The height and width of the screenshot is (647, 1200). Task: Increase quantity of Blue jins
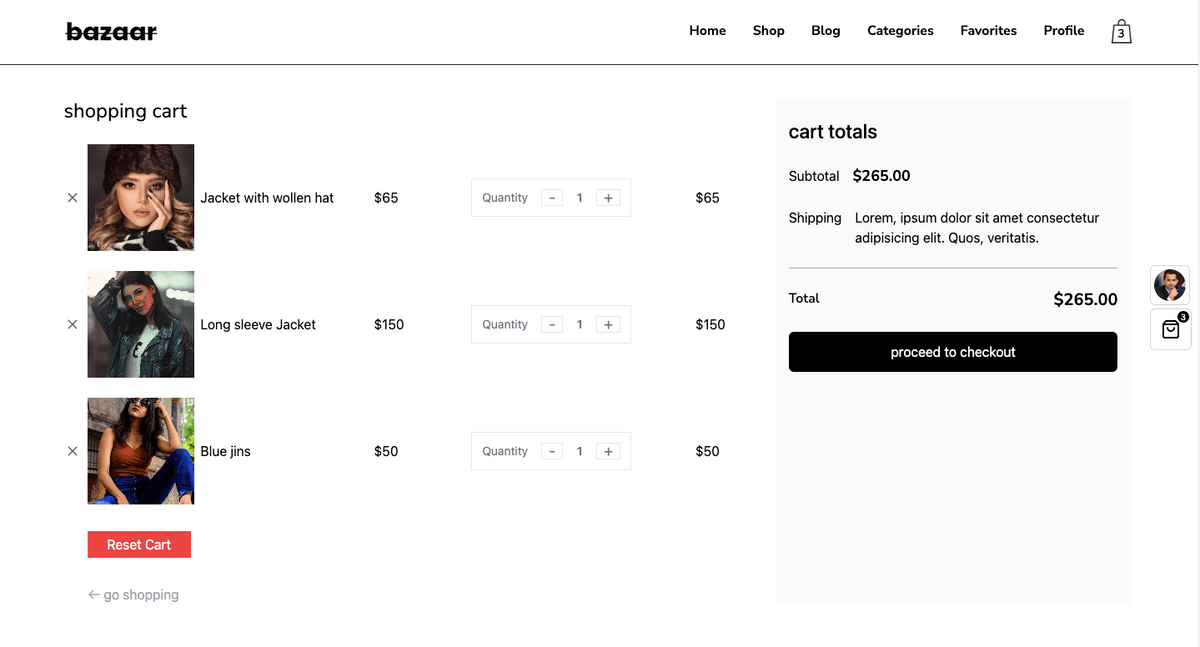[x=608, y=452]
